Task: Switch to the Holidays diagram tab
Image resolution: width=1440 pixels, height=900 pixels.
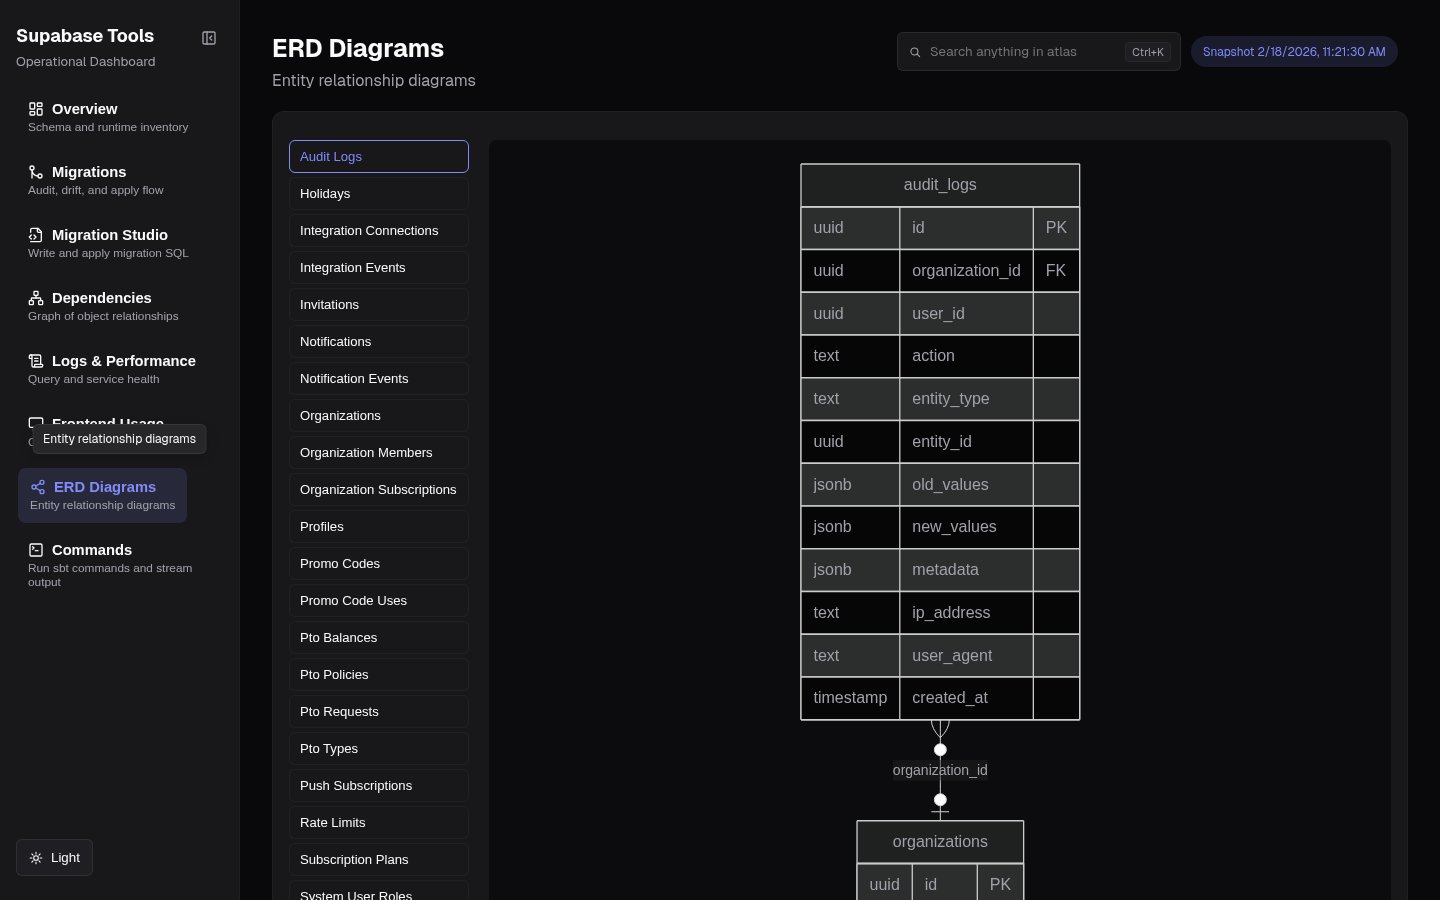Action: pos(378,193)
